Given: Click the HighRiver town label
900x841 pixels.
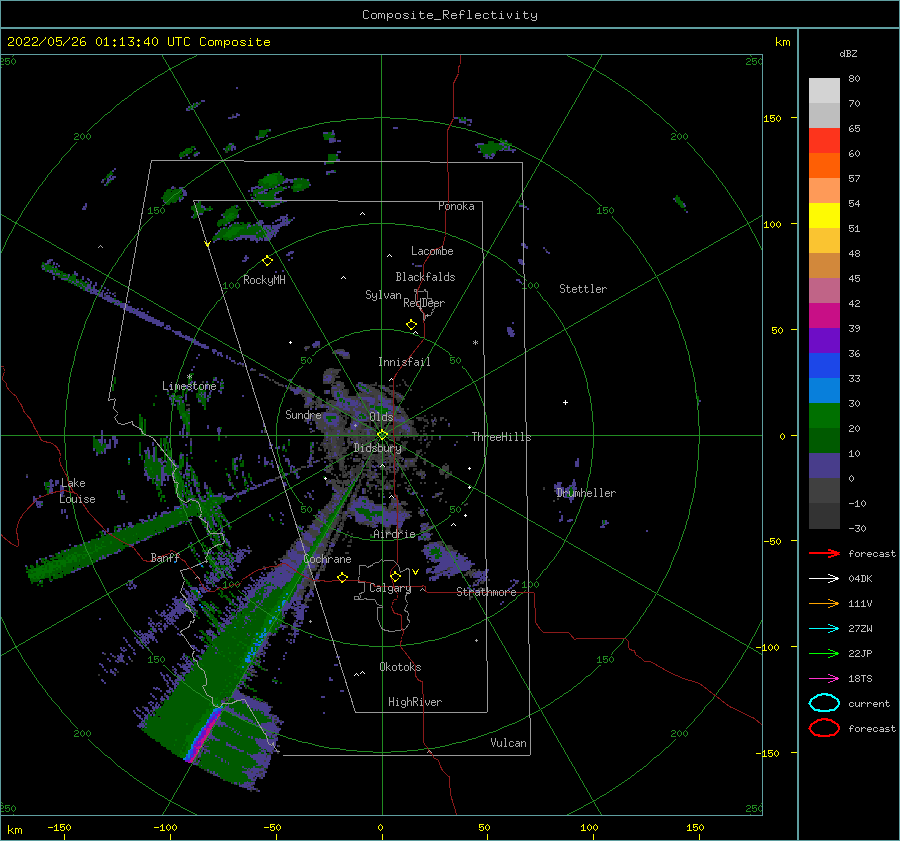Looking at the screenshot, I should point(415,702).
